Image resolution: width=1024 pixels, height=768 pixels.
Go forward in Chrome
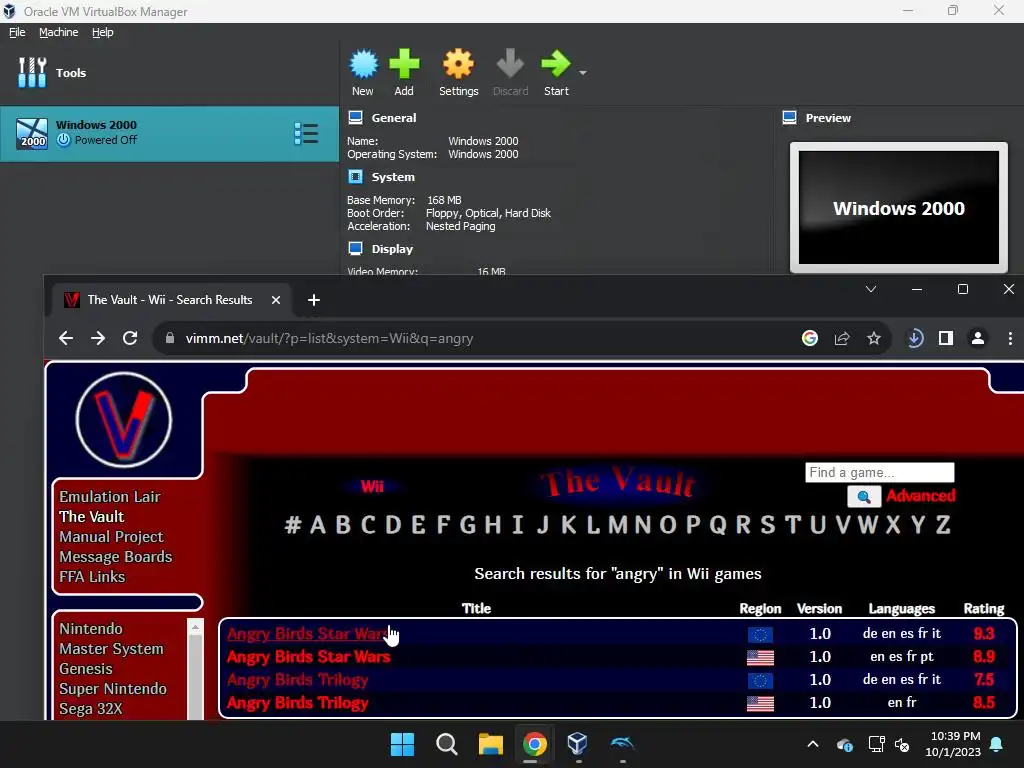[98, 338]
